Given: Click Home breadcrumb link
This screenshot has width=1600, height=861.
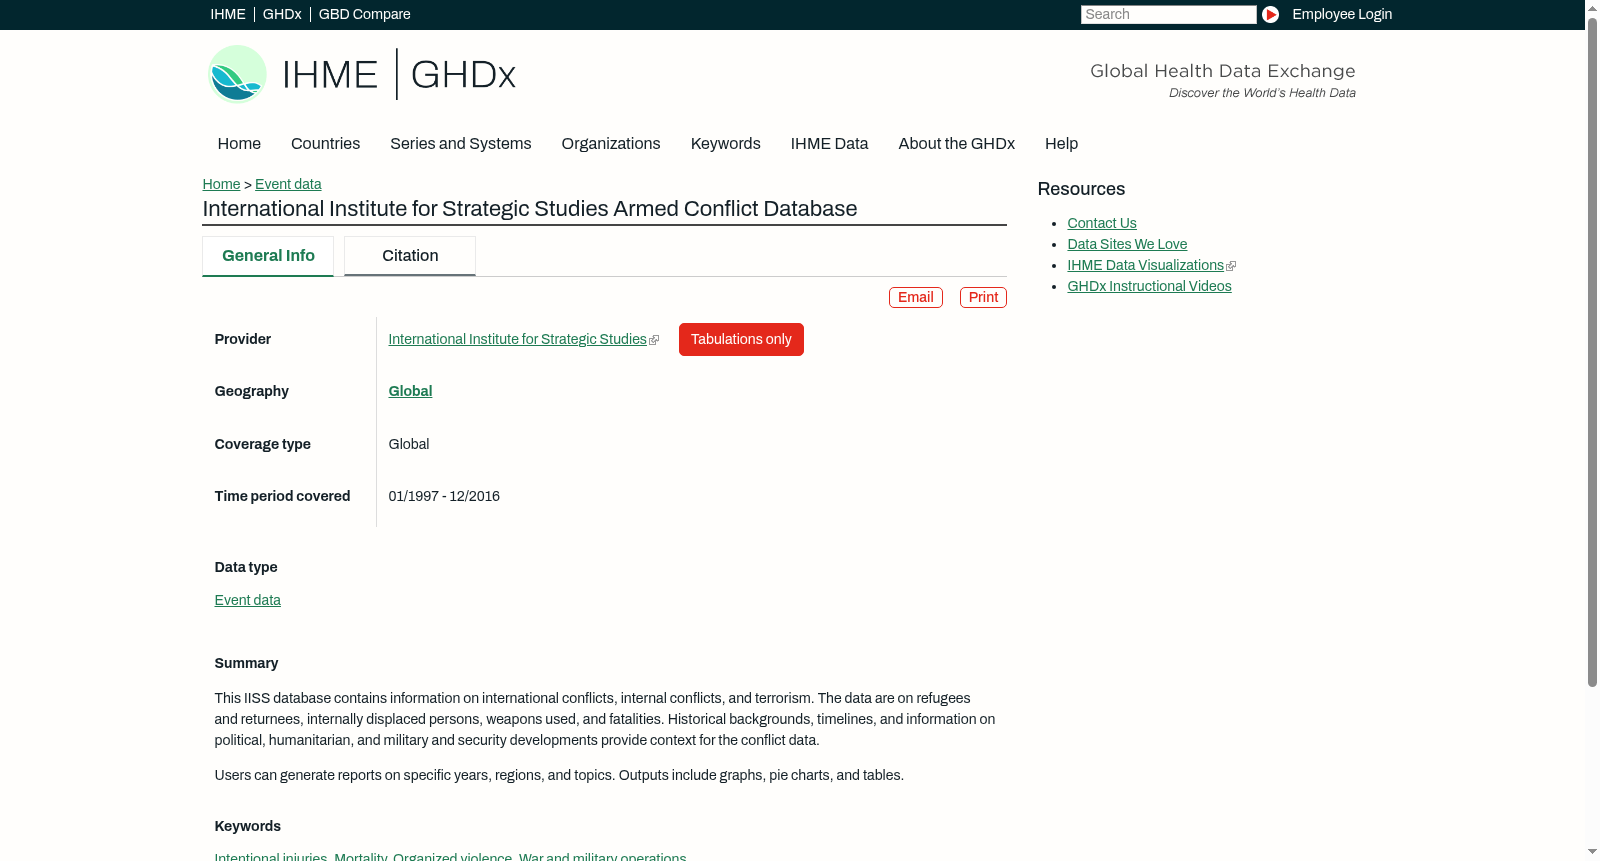Looking at the screenshot, I should pos(221,184).
